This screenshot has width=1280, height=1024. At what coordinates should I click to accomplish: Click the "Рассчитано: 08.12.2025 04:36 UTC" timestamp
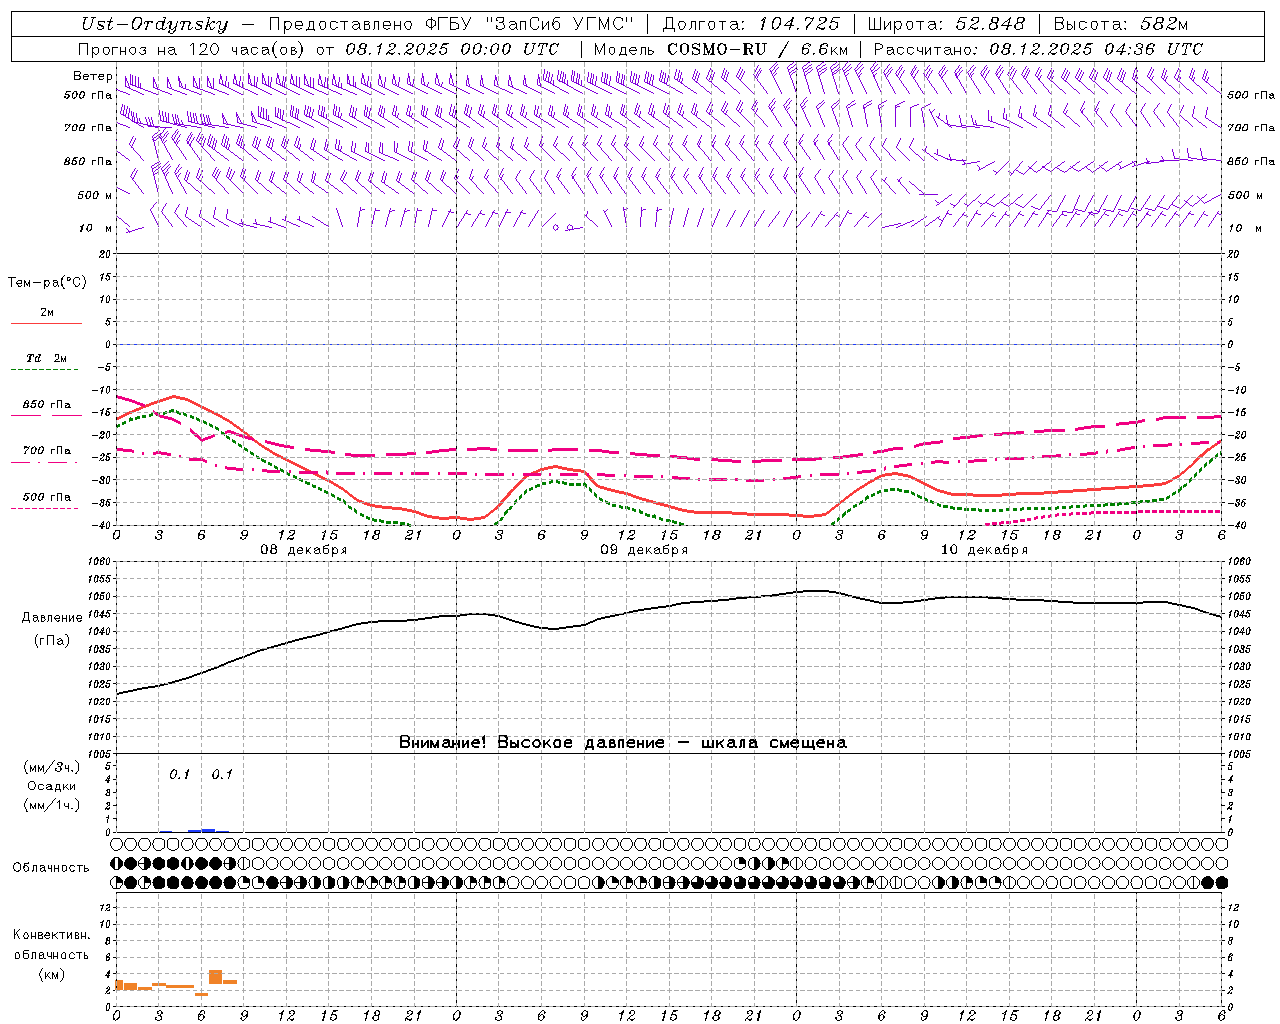tap(1038, 49)
